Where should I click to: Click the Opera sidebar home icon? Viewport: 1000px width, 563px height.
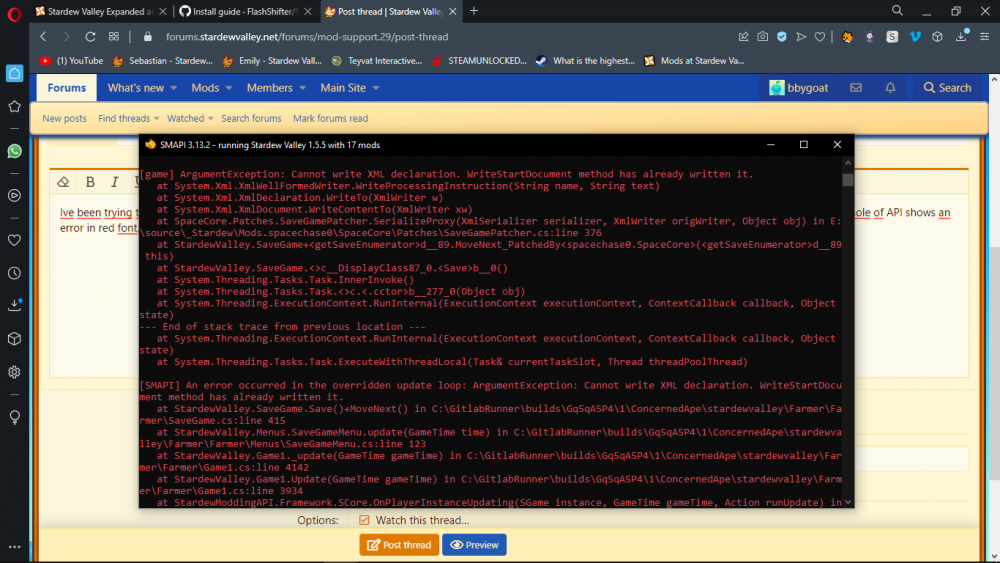[x=14, y=73]
